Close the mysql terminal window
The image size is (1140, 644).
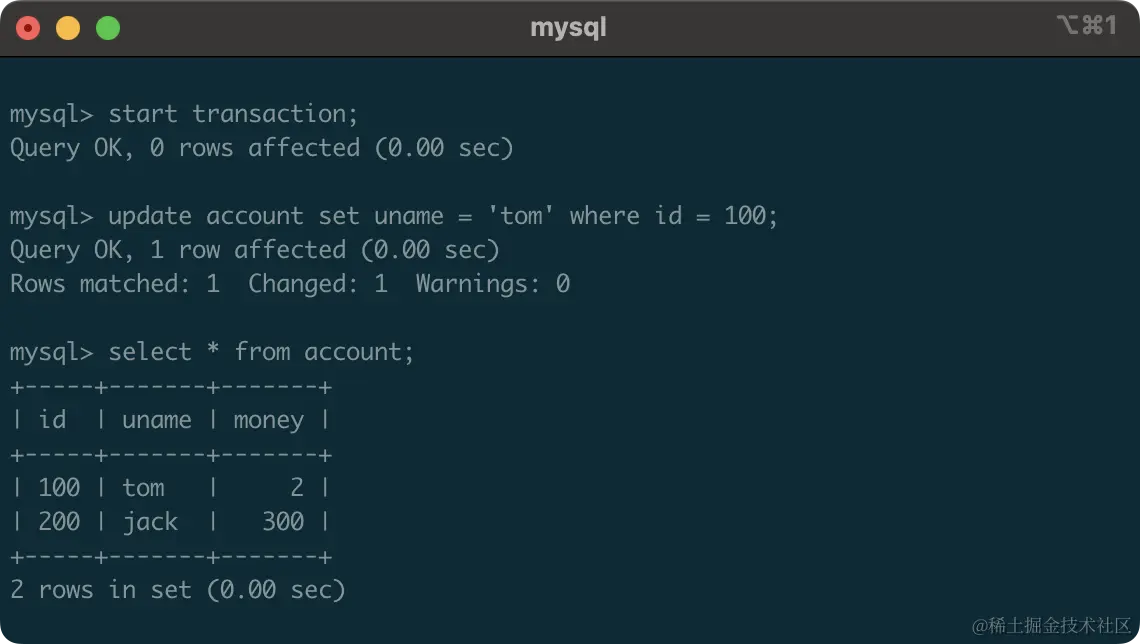[28, 28]
